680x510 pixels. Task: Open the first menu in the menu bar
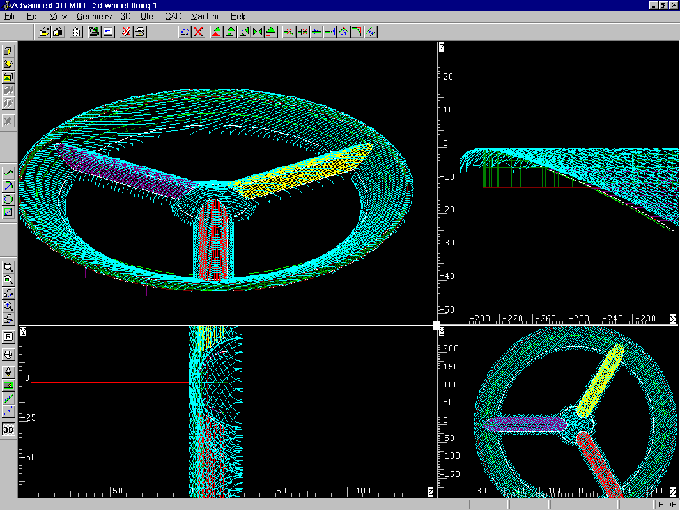tap(9, 16)
